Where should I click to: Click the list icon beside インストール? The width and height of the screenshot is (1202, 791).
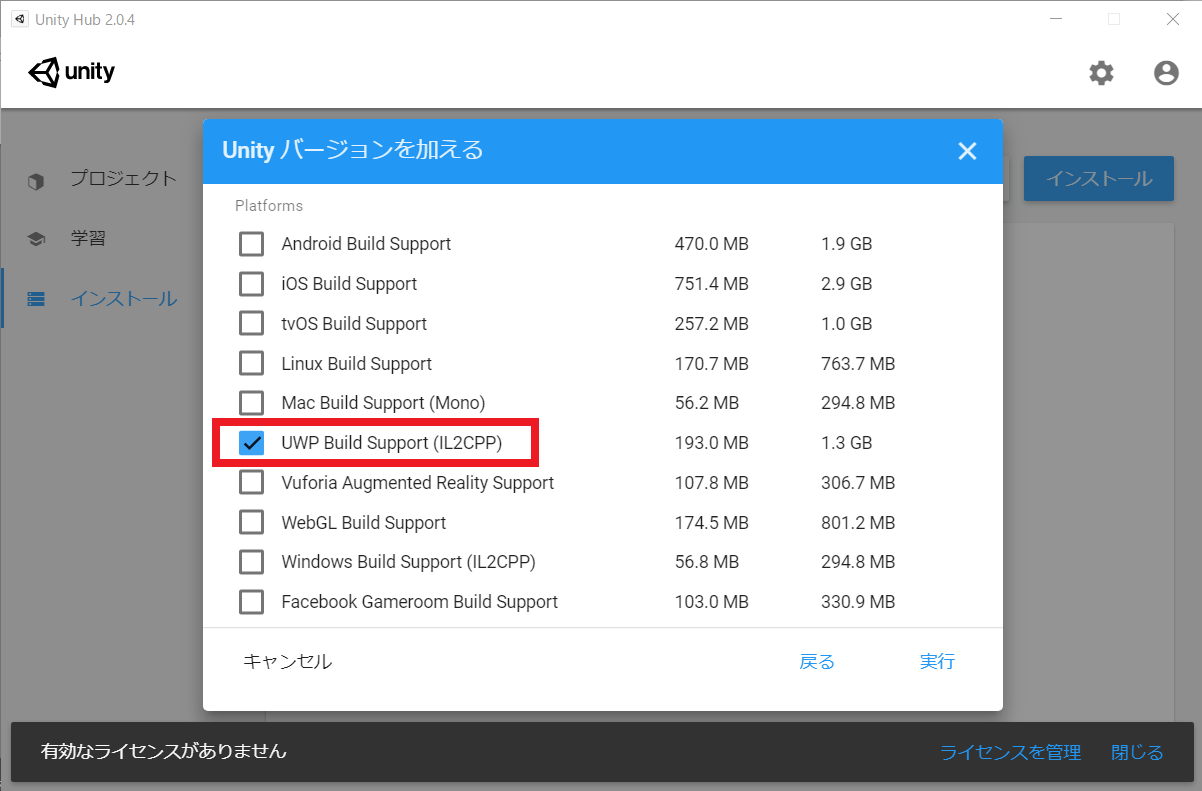point(36,299)
